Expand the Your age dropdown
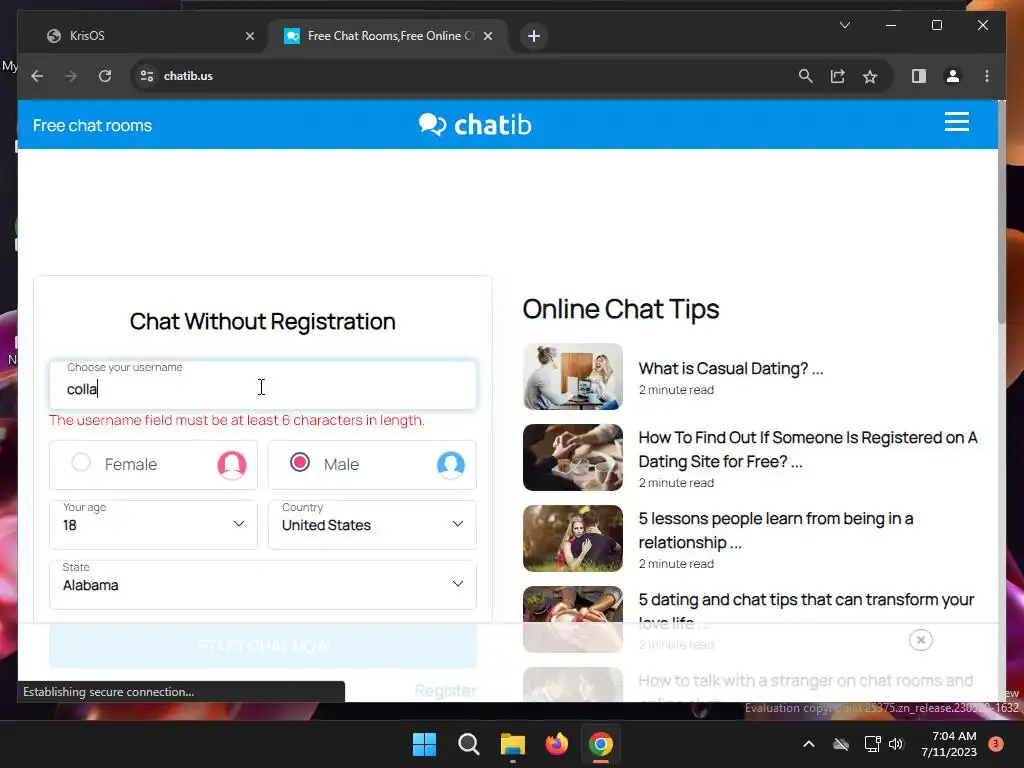 [153, 524]
